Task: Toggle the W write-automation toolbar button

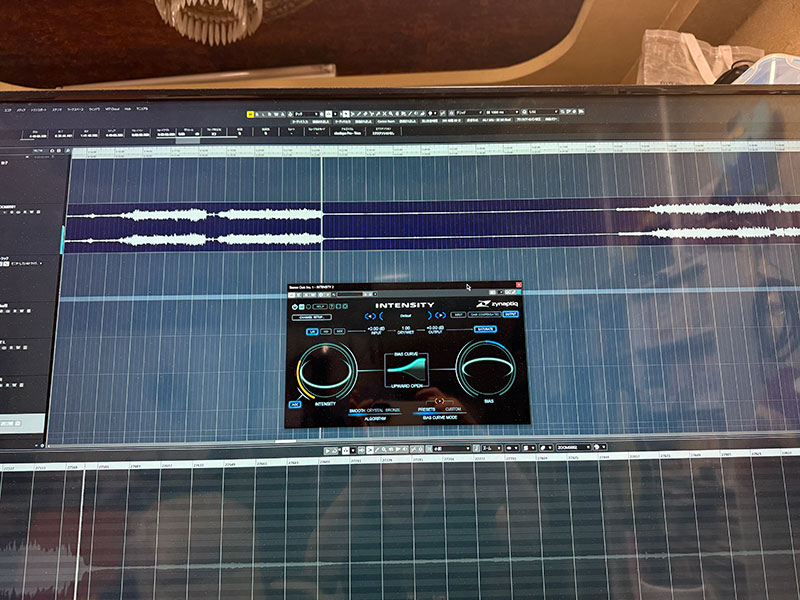Action: [x=277, y=114]
